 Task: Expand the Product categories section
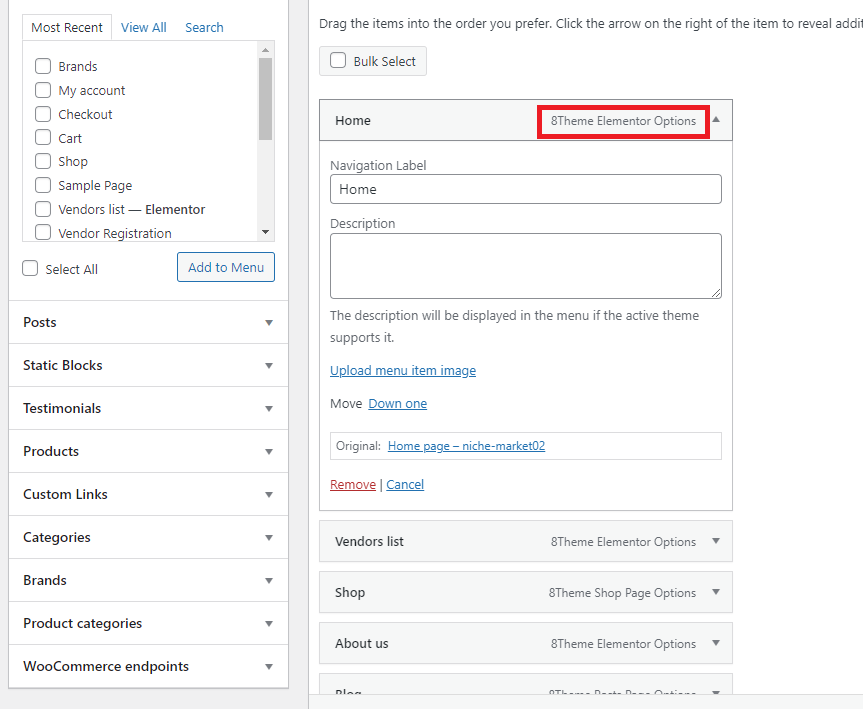tap(149, 623)
